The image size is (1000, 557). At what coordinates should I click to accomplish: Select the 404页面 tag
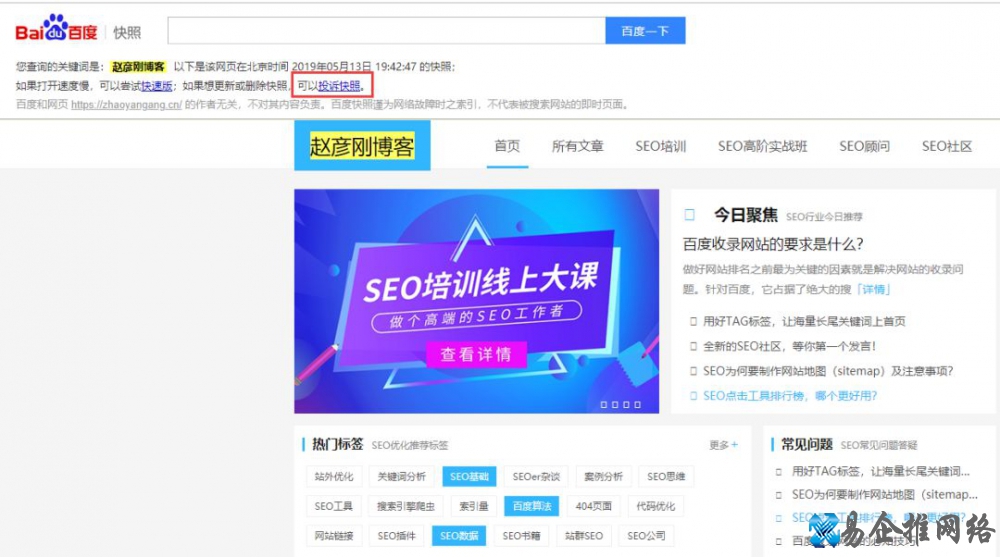click(x=593, y=506)
